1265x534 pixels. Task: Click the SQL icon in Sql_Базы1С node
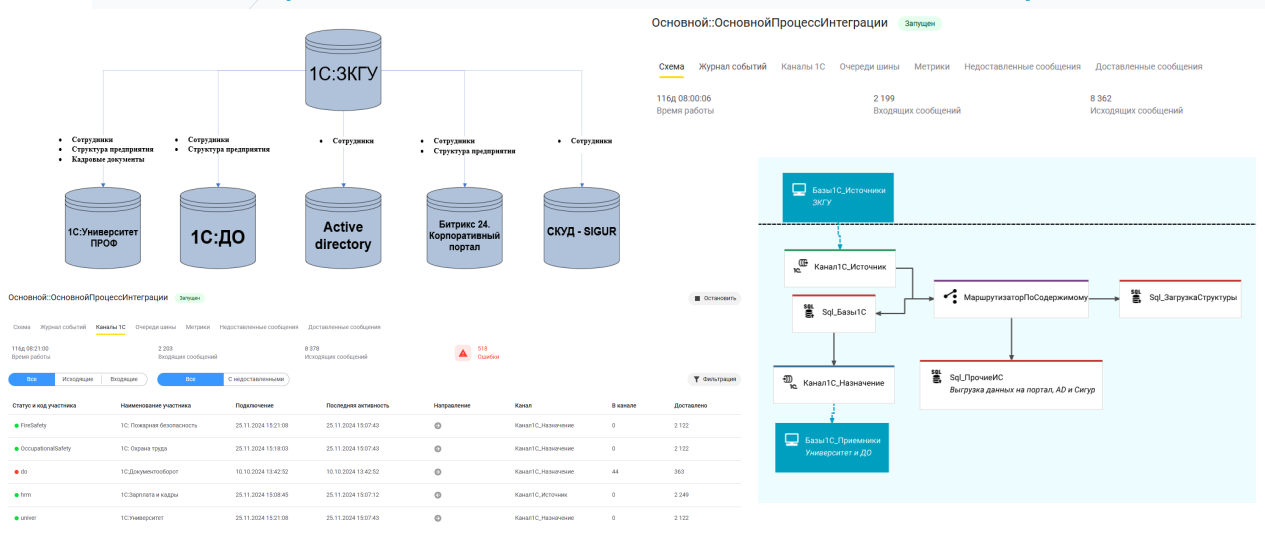click(810, 312)
